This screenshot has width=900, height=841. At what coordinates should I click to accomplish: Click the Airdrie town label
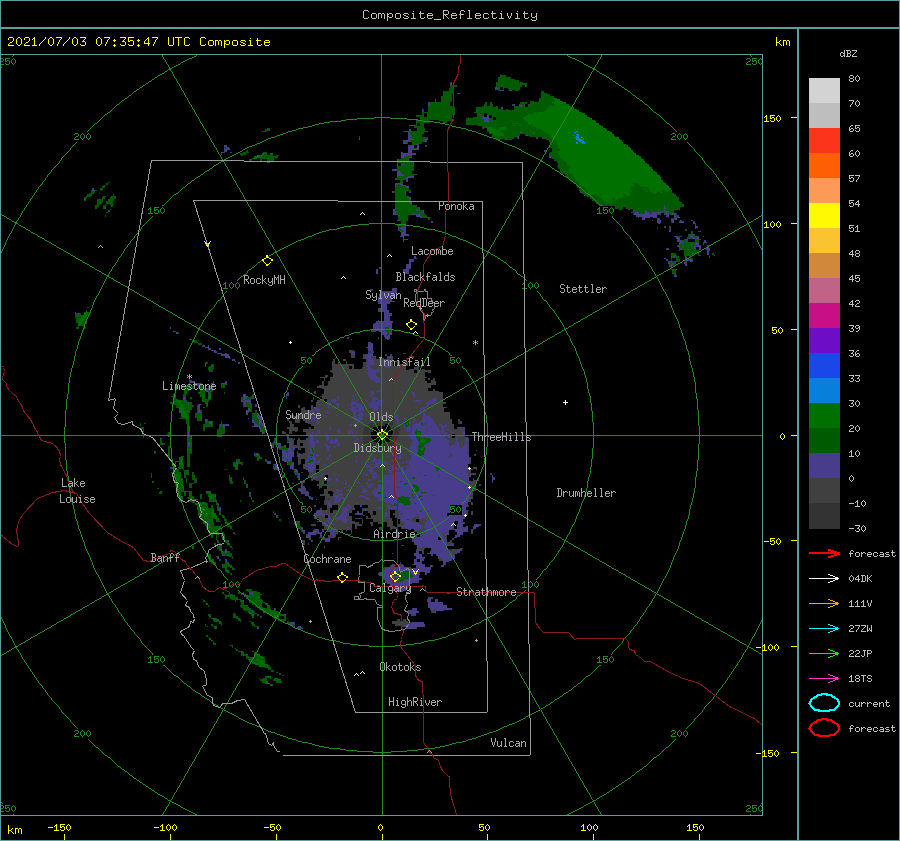click(x=394, y=534)
